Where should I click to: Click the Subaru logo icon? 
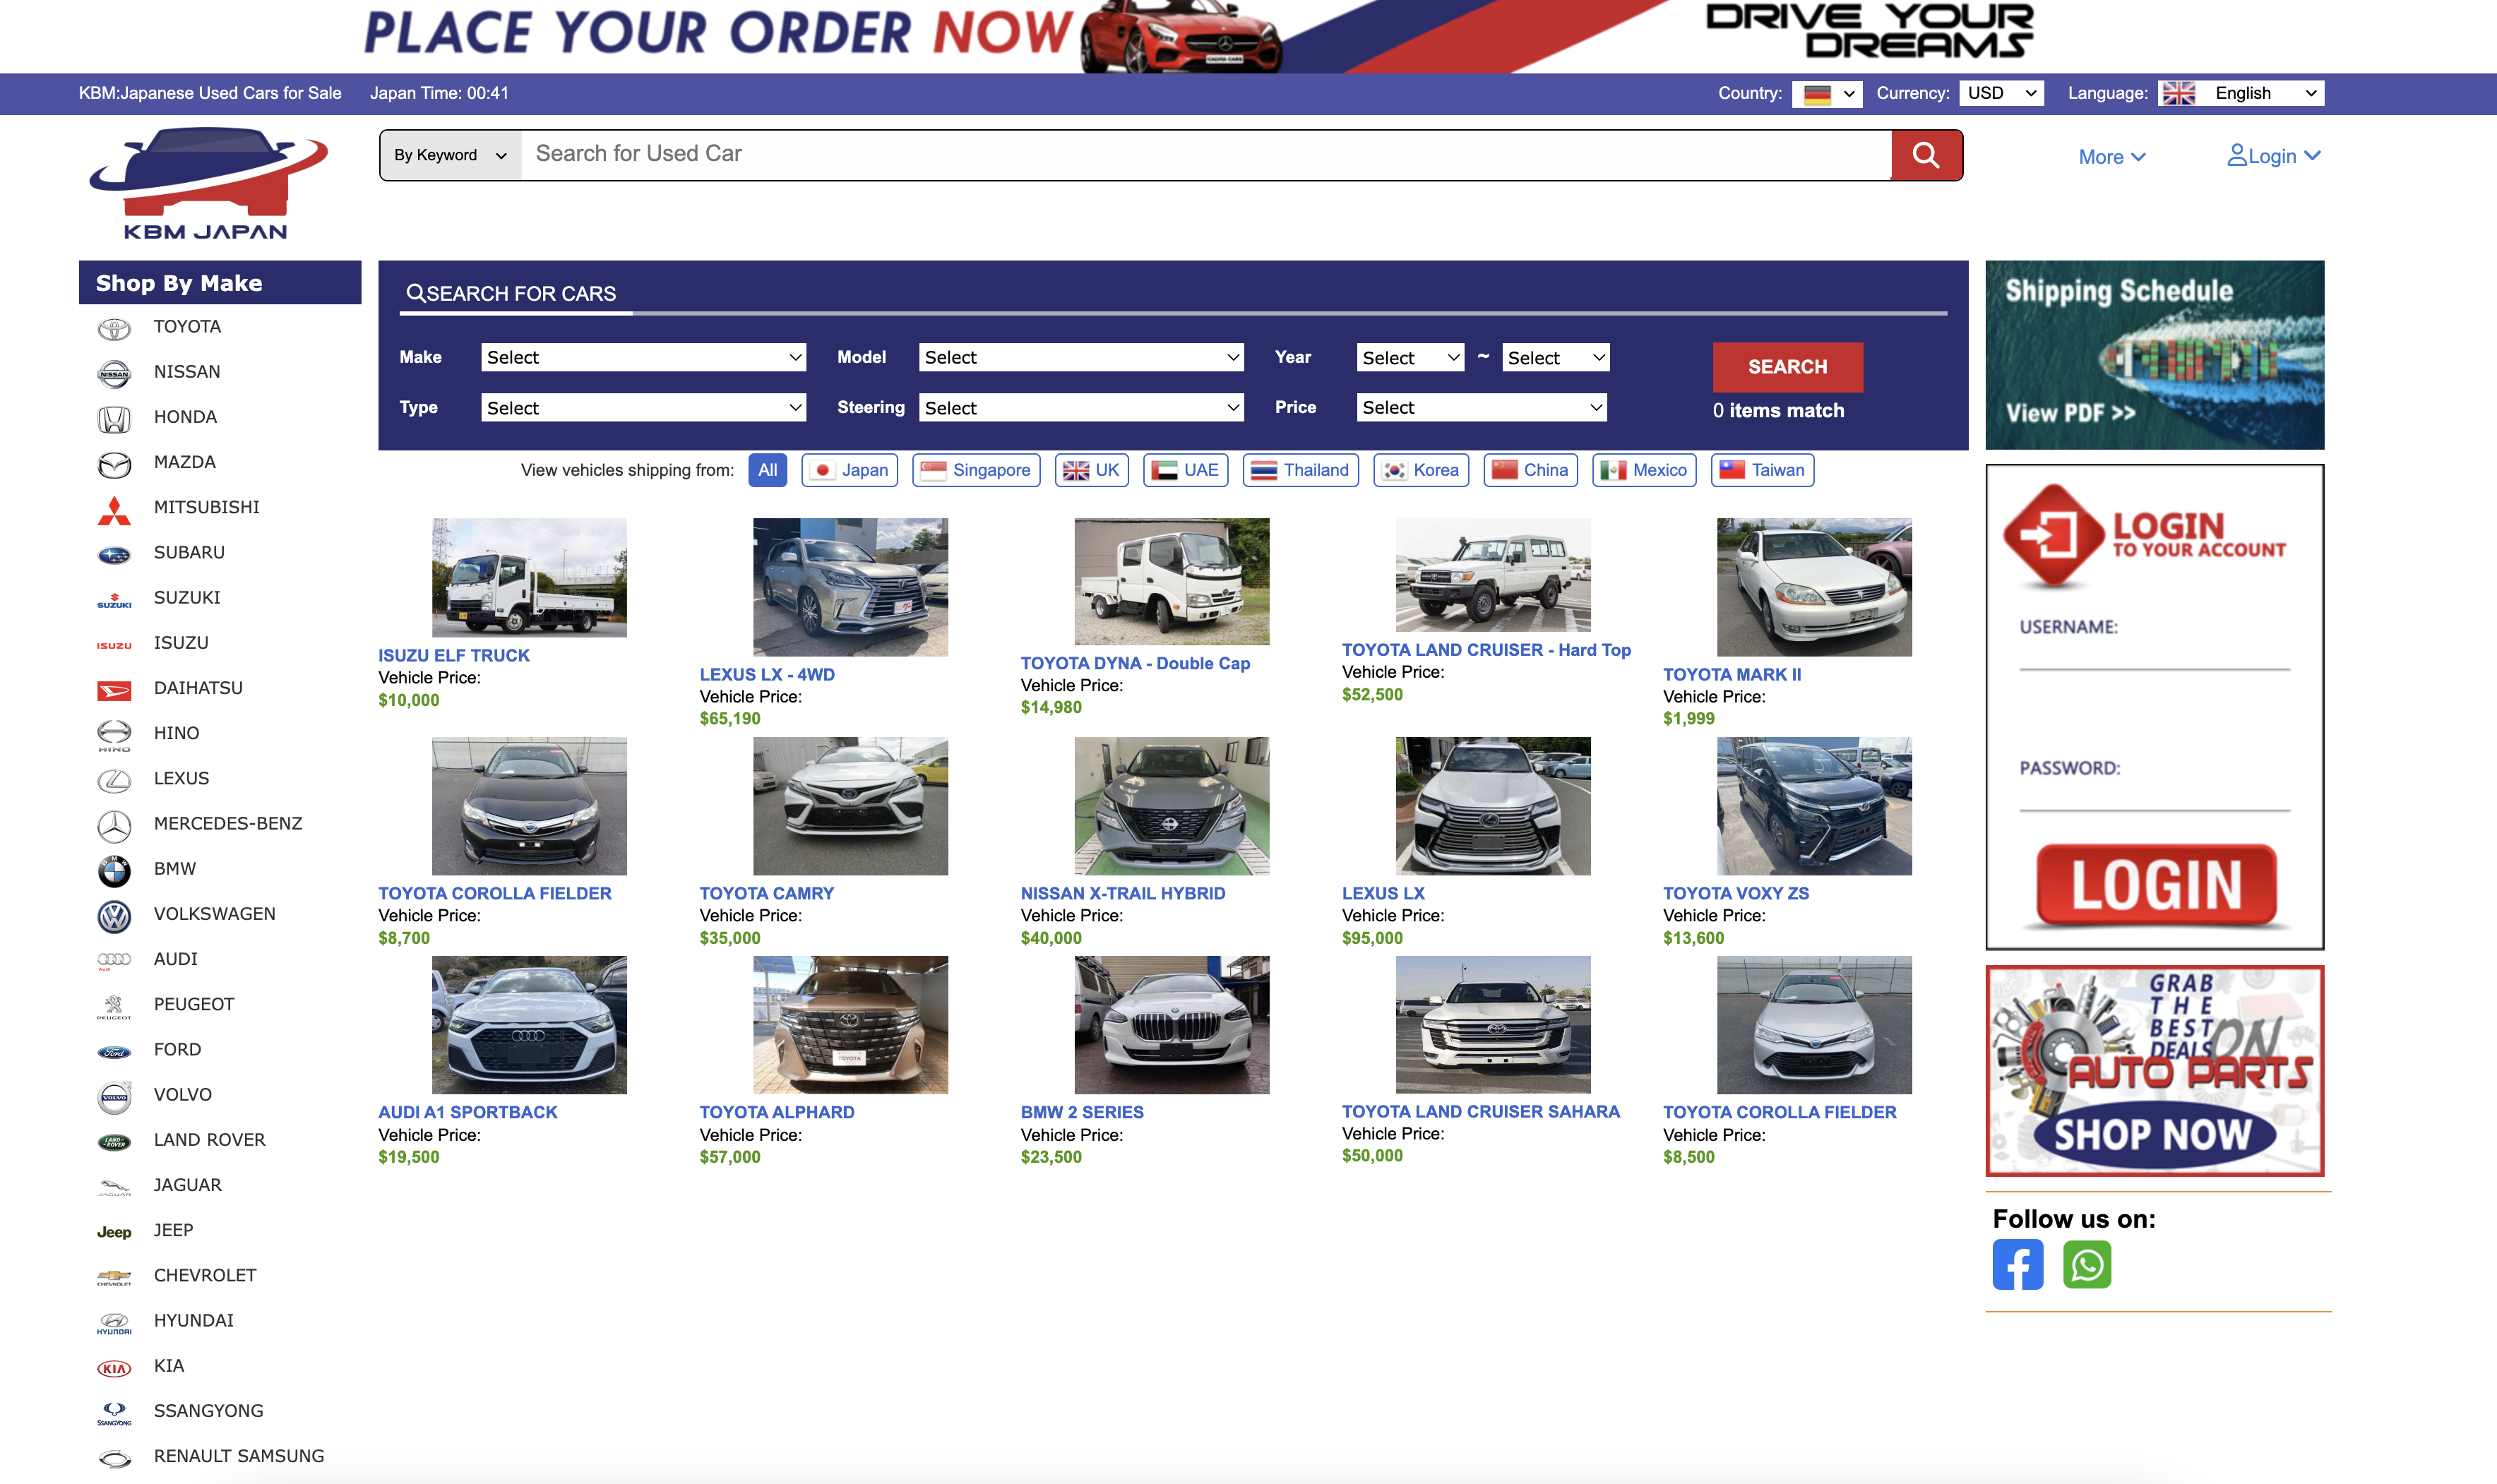tap(114, 555)
